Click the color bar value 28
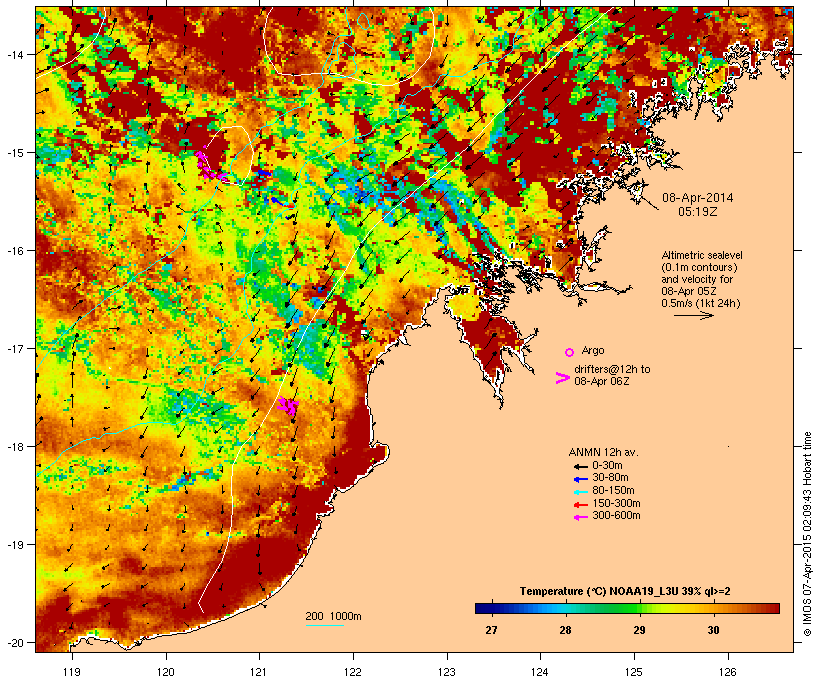 coord(565,630)
